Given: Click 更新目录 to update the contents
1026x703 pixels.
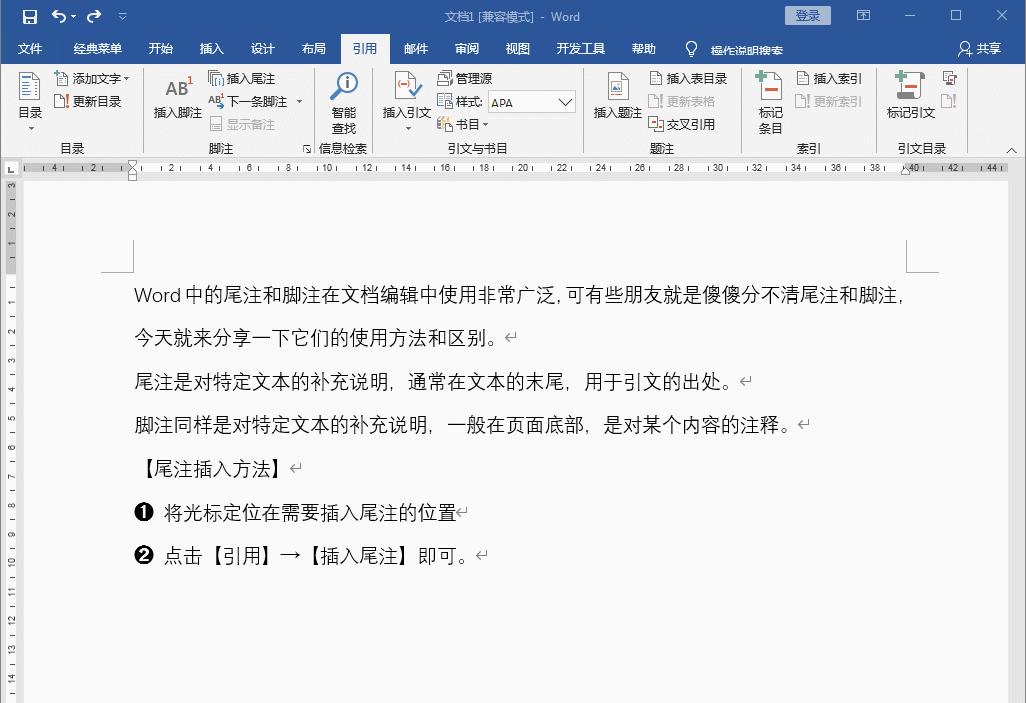Looking at the screenshot, I should 88,101.
